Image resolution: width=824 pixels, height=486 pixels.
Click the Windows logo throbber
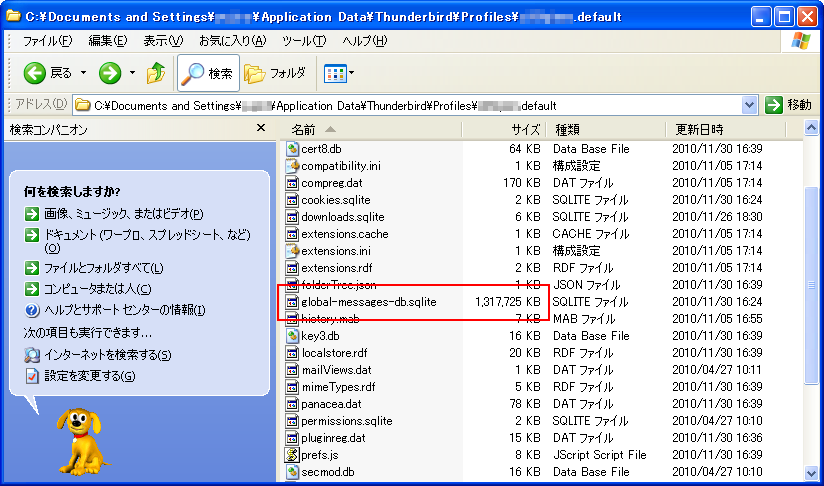800,40
